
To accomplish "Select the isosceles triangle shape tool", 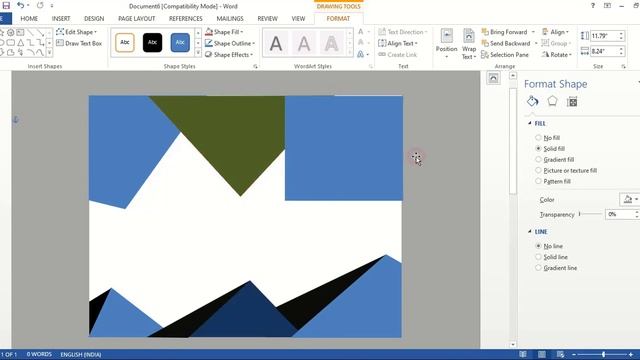I will [x=20, y=43].
